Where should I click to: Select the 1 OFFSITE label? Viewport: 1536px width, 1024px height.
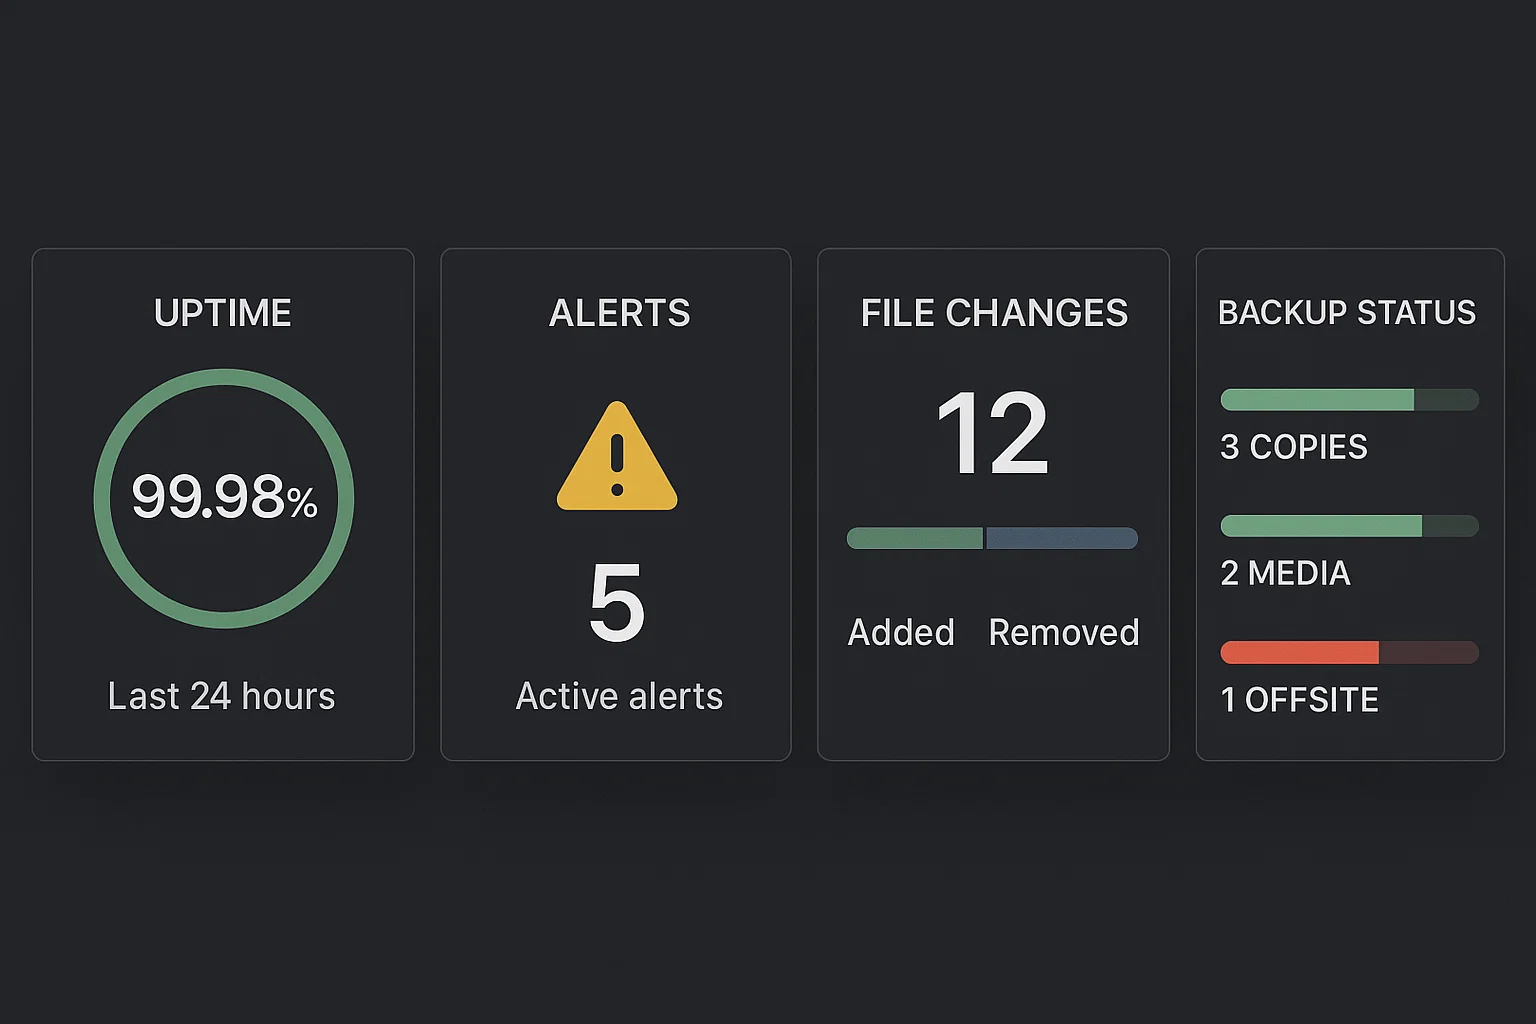click(1300, 700)
